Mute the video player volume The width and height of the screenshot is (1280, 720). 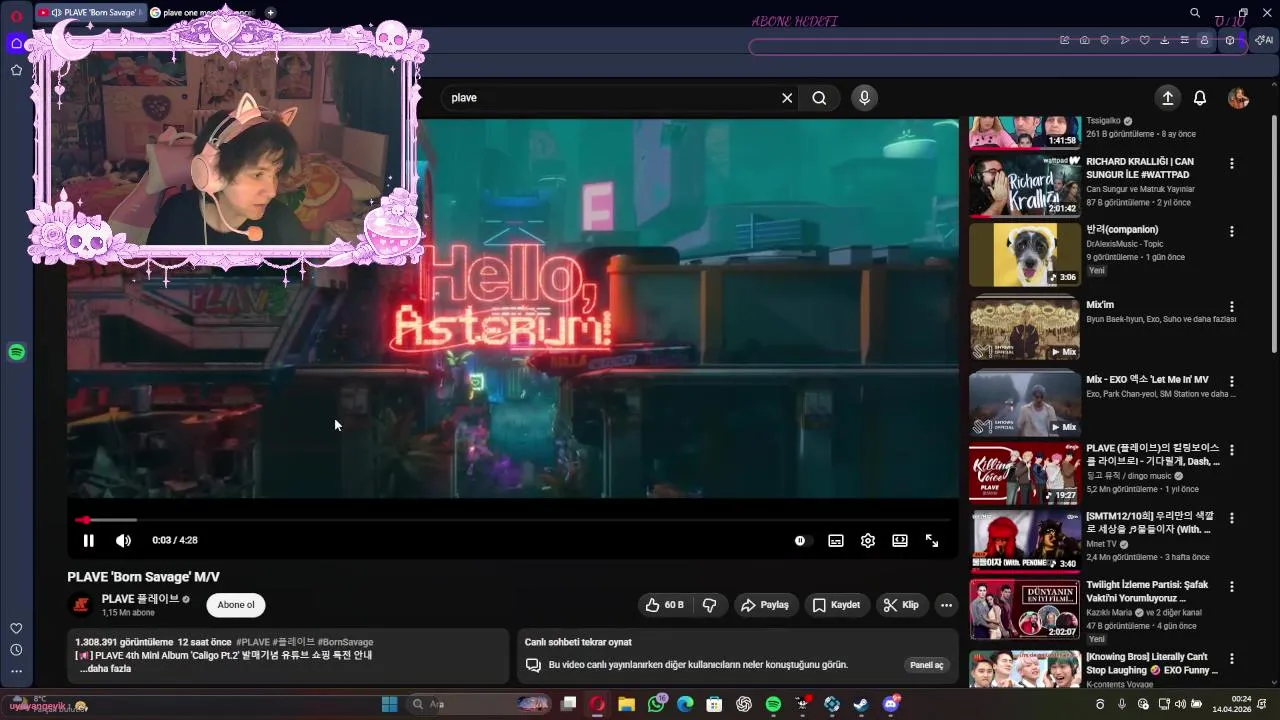123,540
